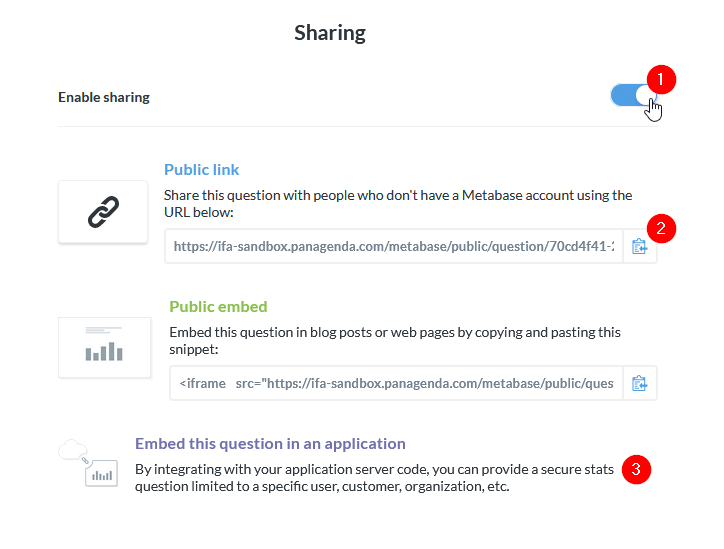The image size is (724, 549).
Task: Click red annotation marker number 3
Action: 636,468
